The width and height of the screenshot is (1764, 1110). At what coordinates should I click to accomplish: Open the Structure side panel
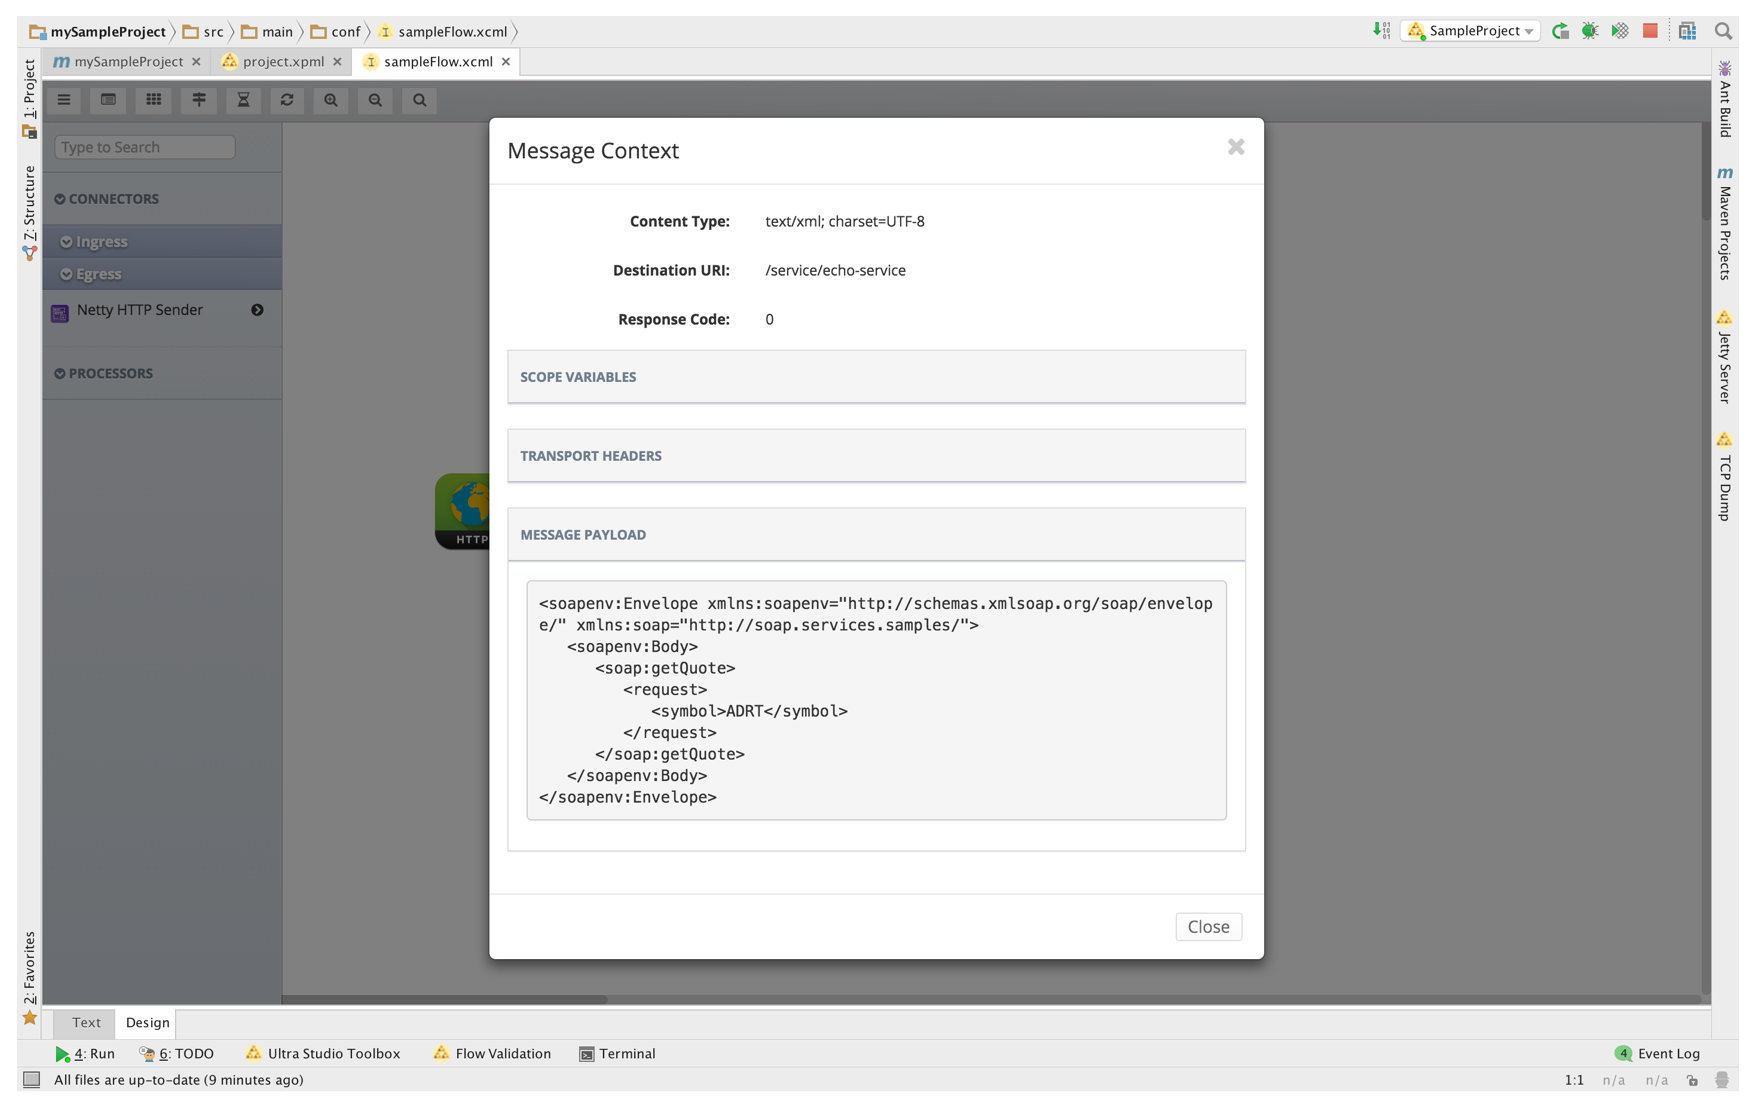pyautogui.click(x=30, y=213)
